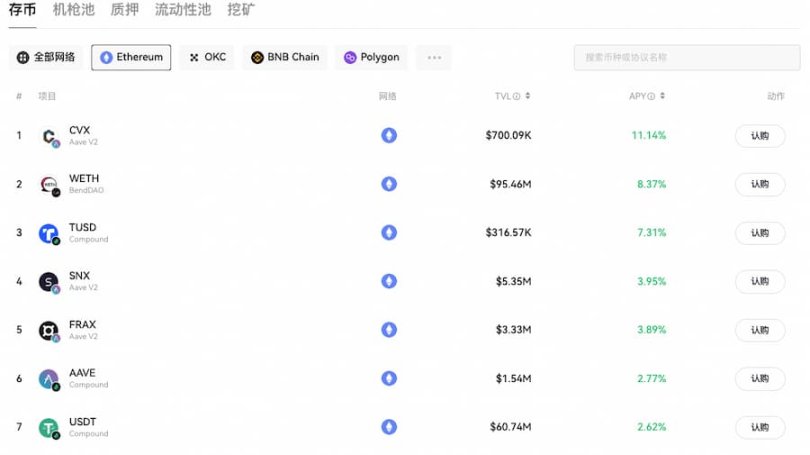The image size is (810, 455).
Task: Click the $5.35M TVL value
Action: tap(513, 281)
